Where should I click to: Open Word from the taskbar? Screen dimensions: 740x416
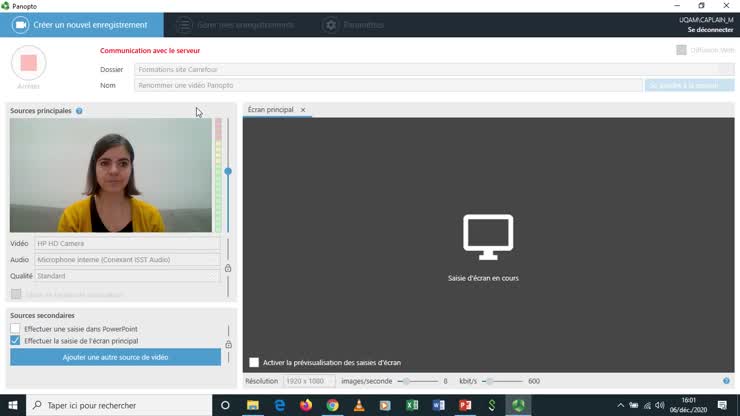tap(438, 405)
